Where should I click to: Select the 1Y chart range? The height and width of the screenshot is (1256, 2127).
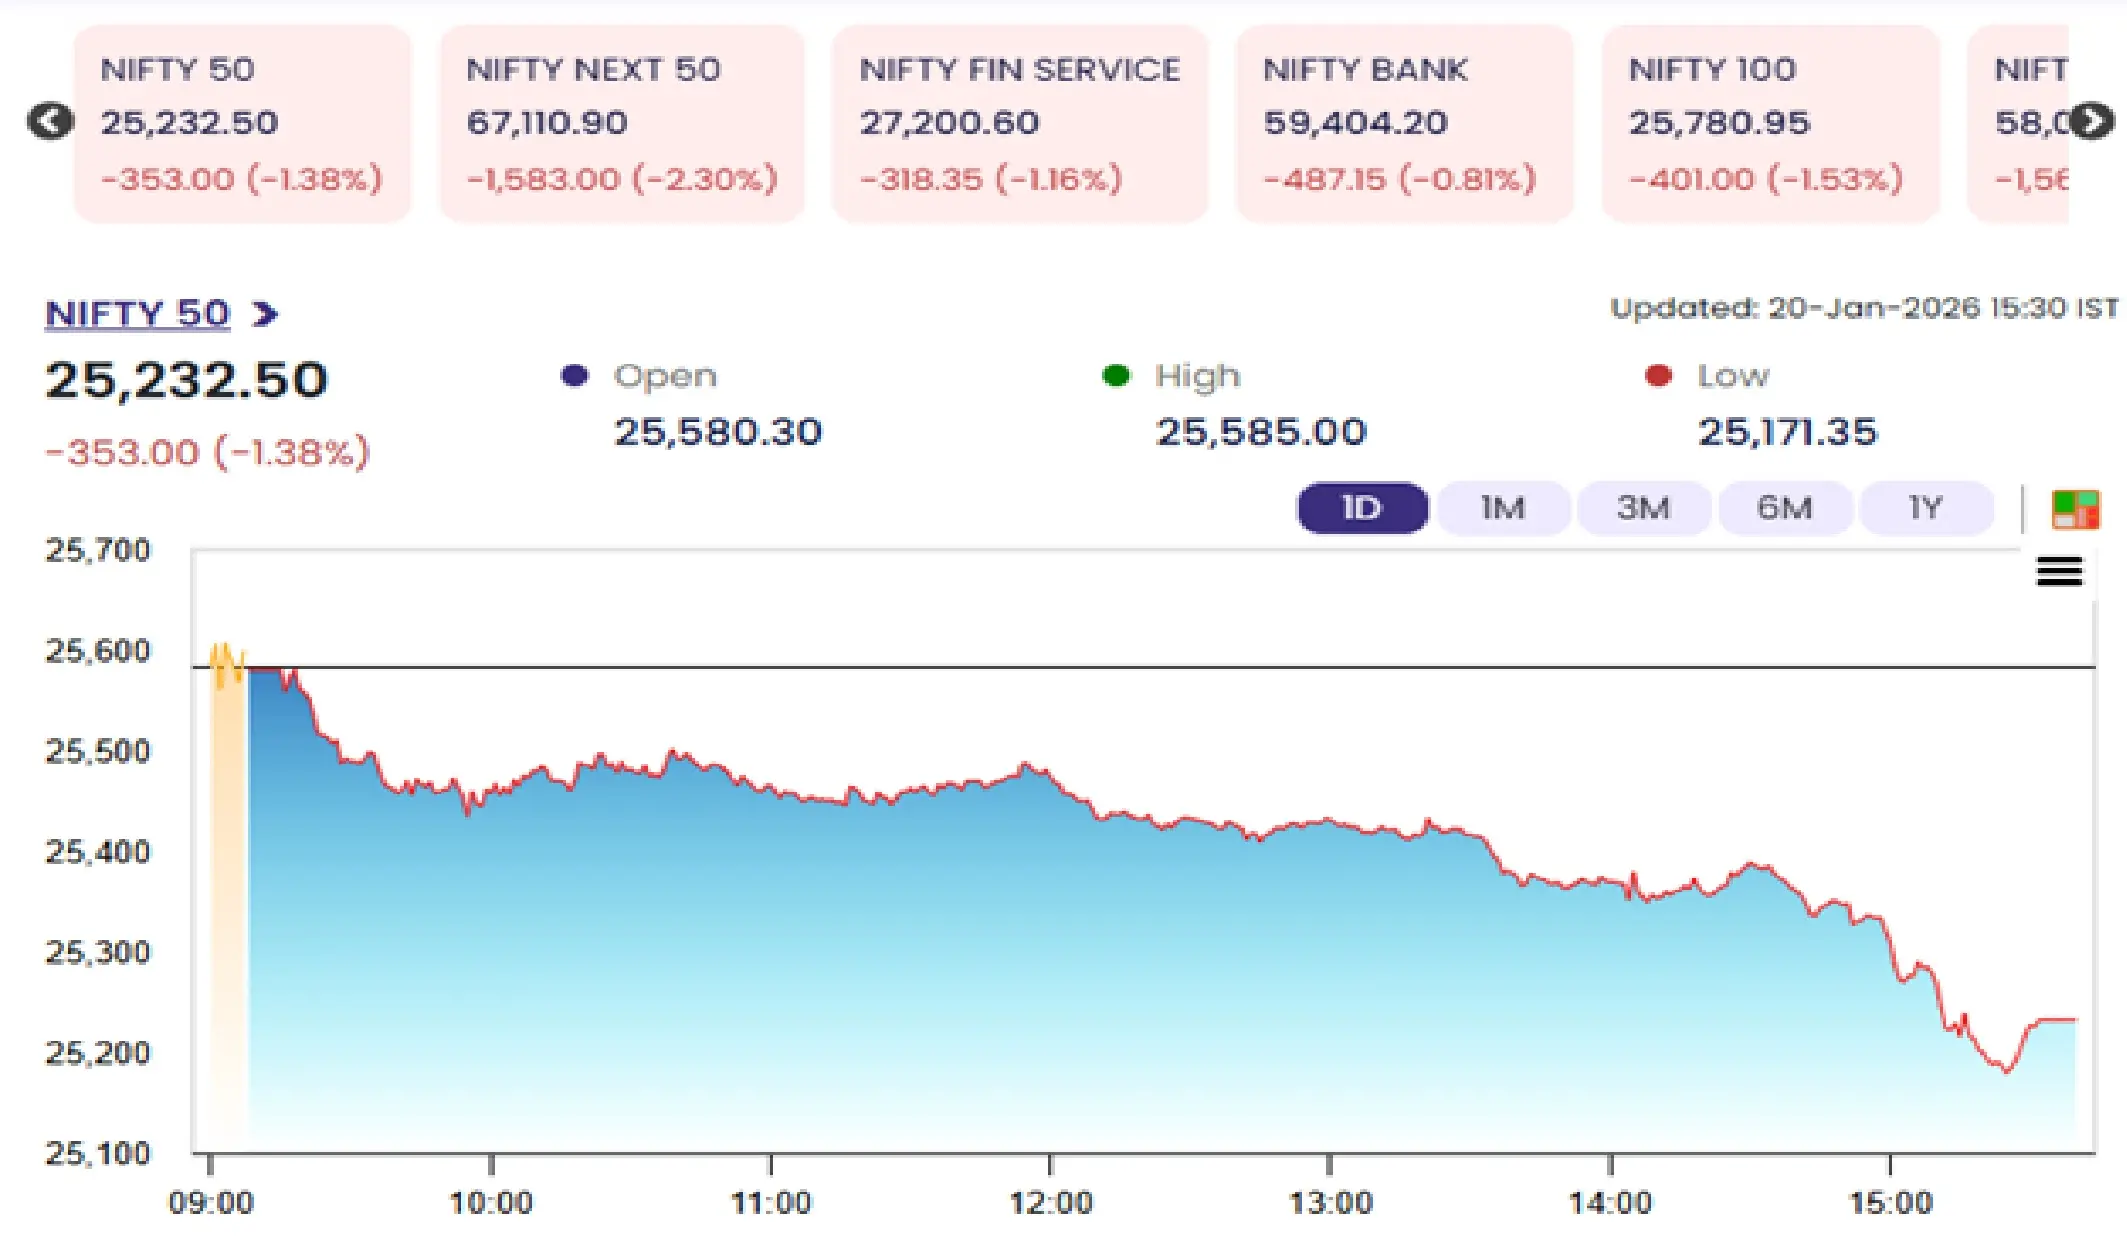click(x=1925, y=508)
